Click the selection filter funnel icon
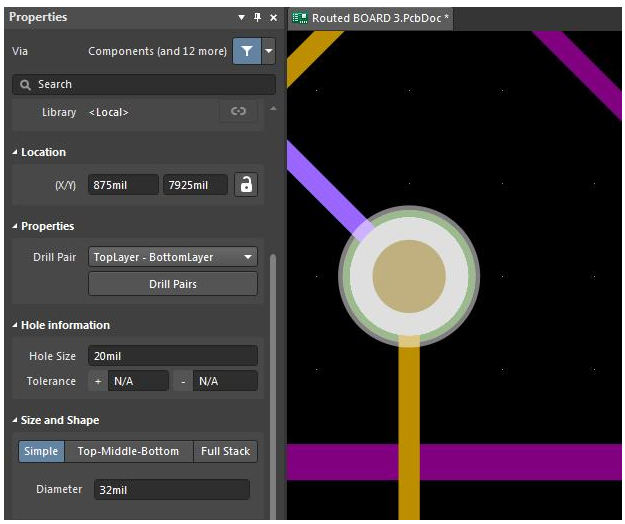 246,51
